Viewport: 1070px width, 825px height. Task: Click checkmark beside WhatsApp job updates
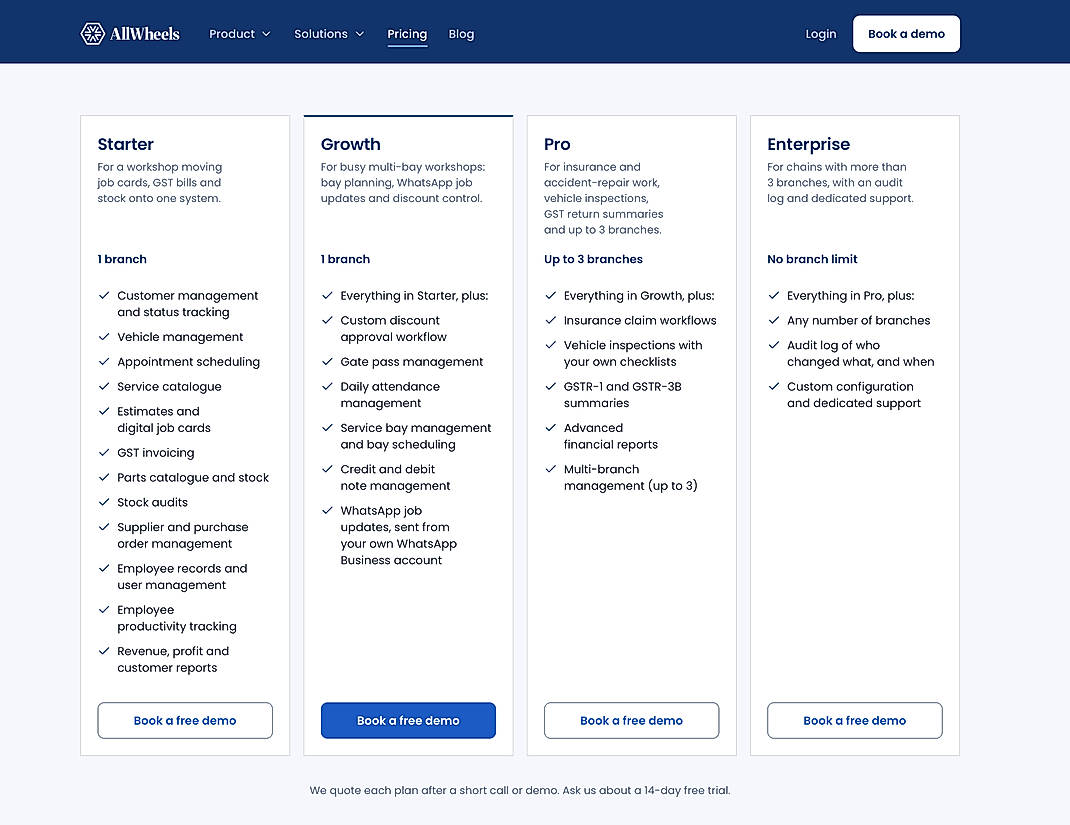click(x=327, y=510)
